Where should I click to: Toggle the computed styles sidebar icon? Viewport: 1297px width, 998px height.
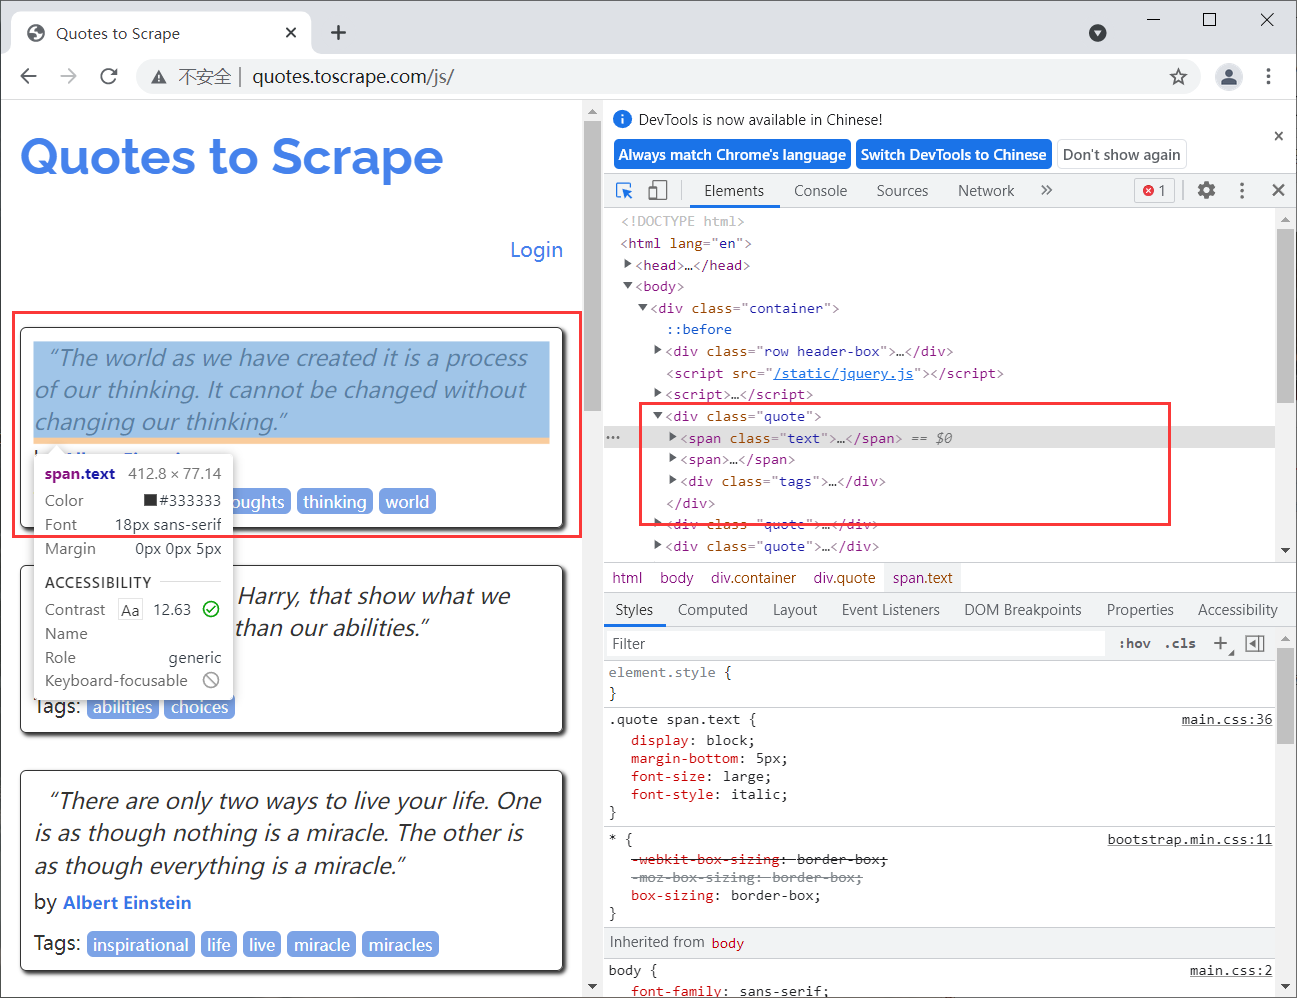click(x=1255, y=644)
